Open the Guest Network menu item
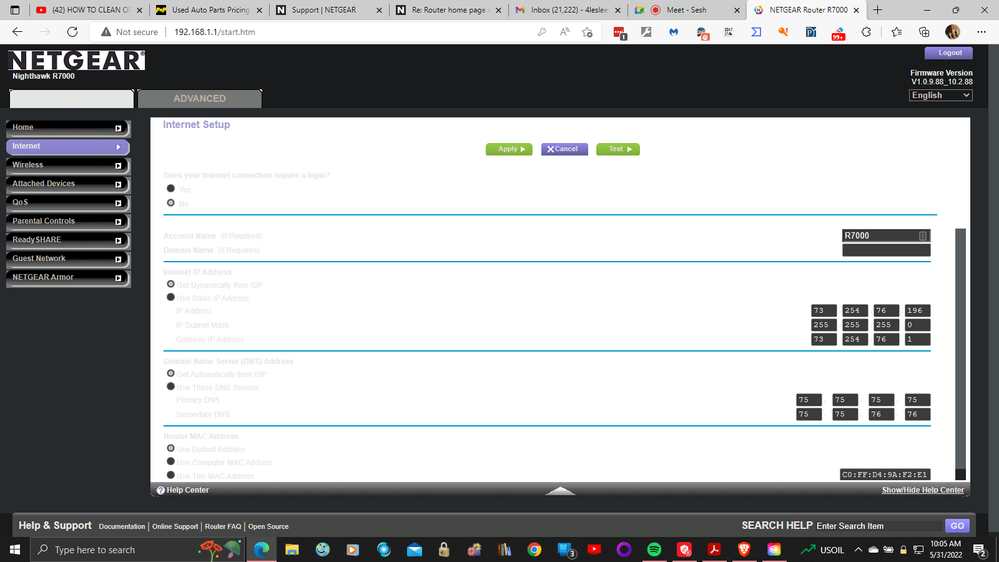Viewport: 999px width, 562px height. pos(68,259)
